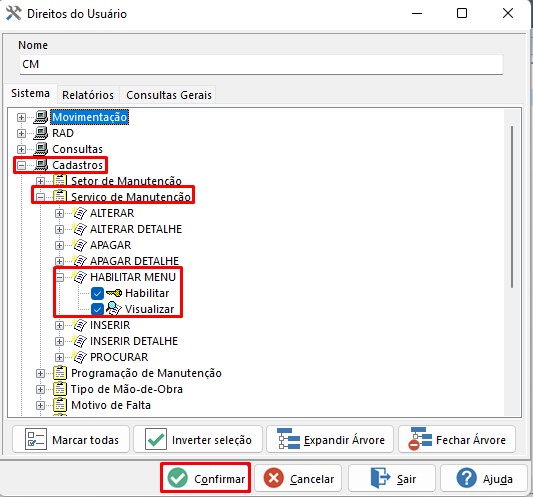The image size is (533, 497).
Task: Click Fechar Árvore button
Action: [457, 440]
